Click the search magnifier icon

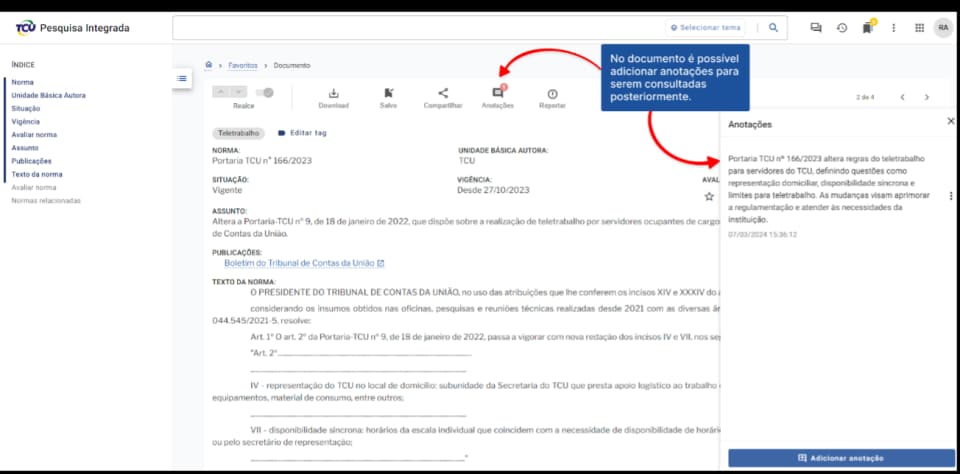click(773, 28)
